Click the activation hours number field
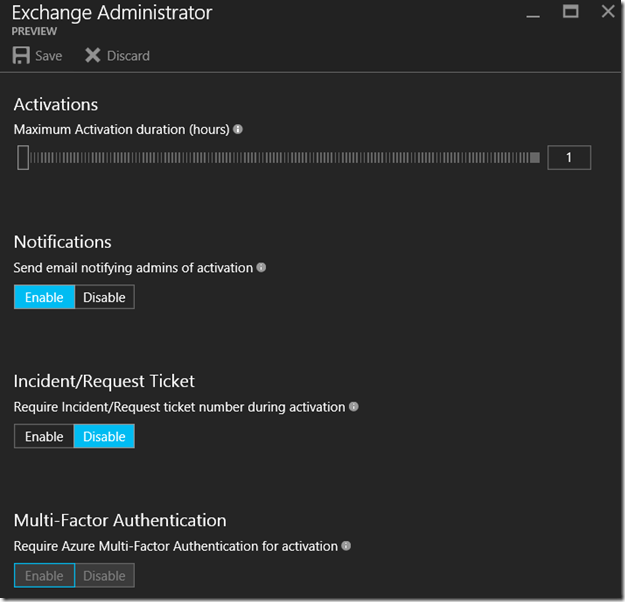Screen dimensions: 625x602 [x=569, y=157]
